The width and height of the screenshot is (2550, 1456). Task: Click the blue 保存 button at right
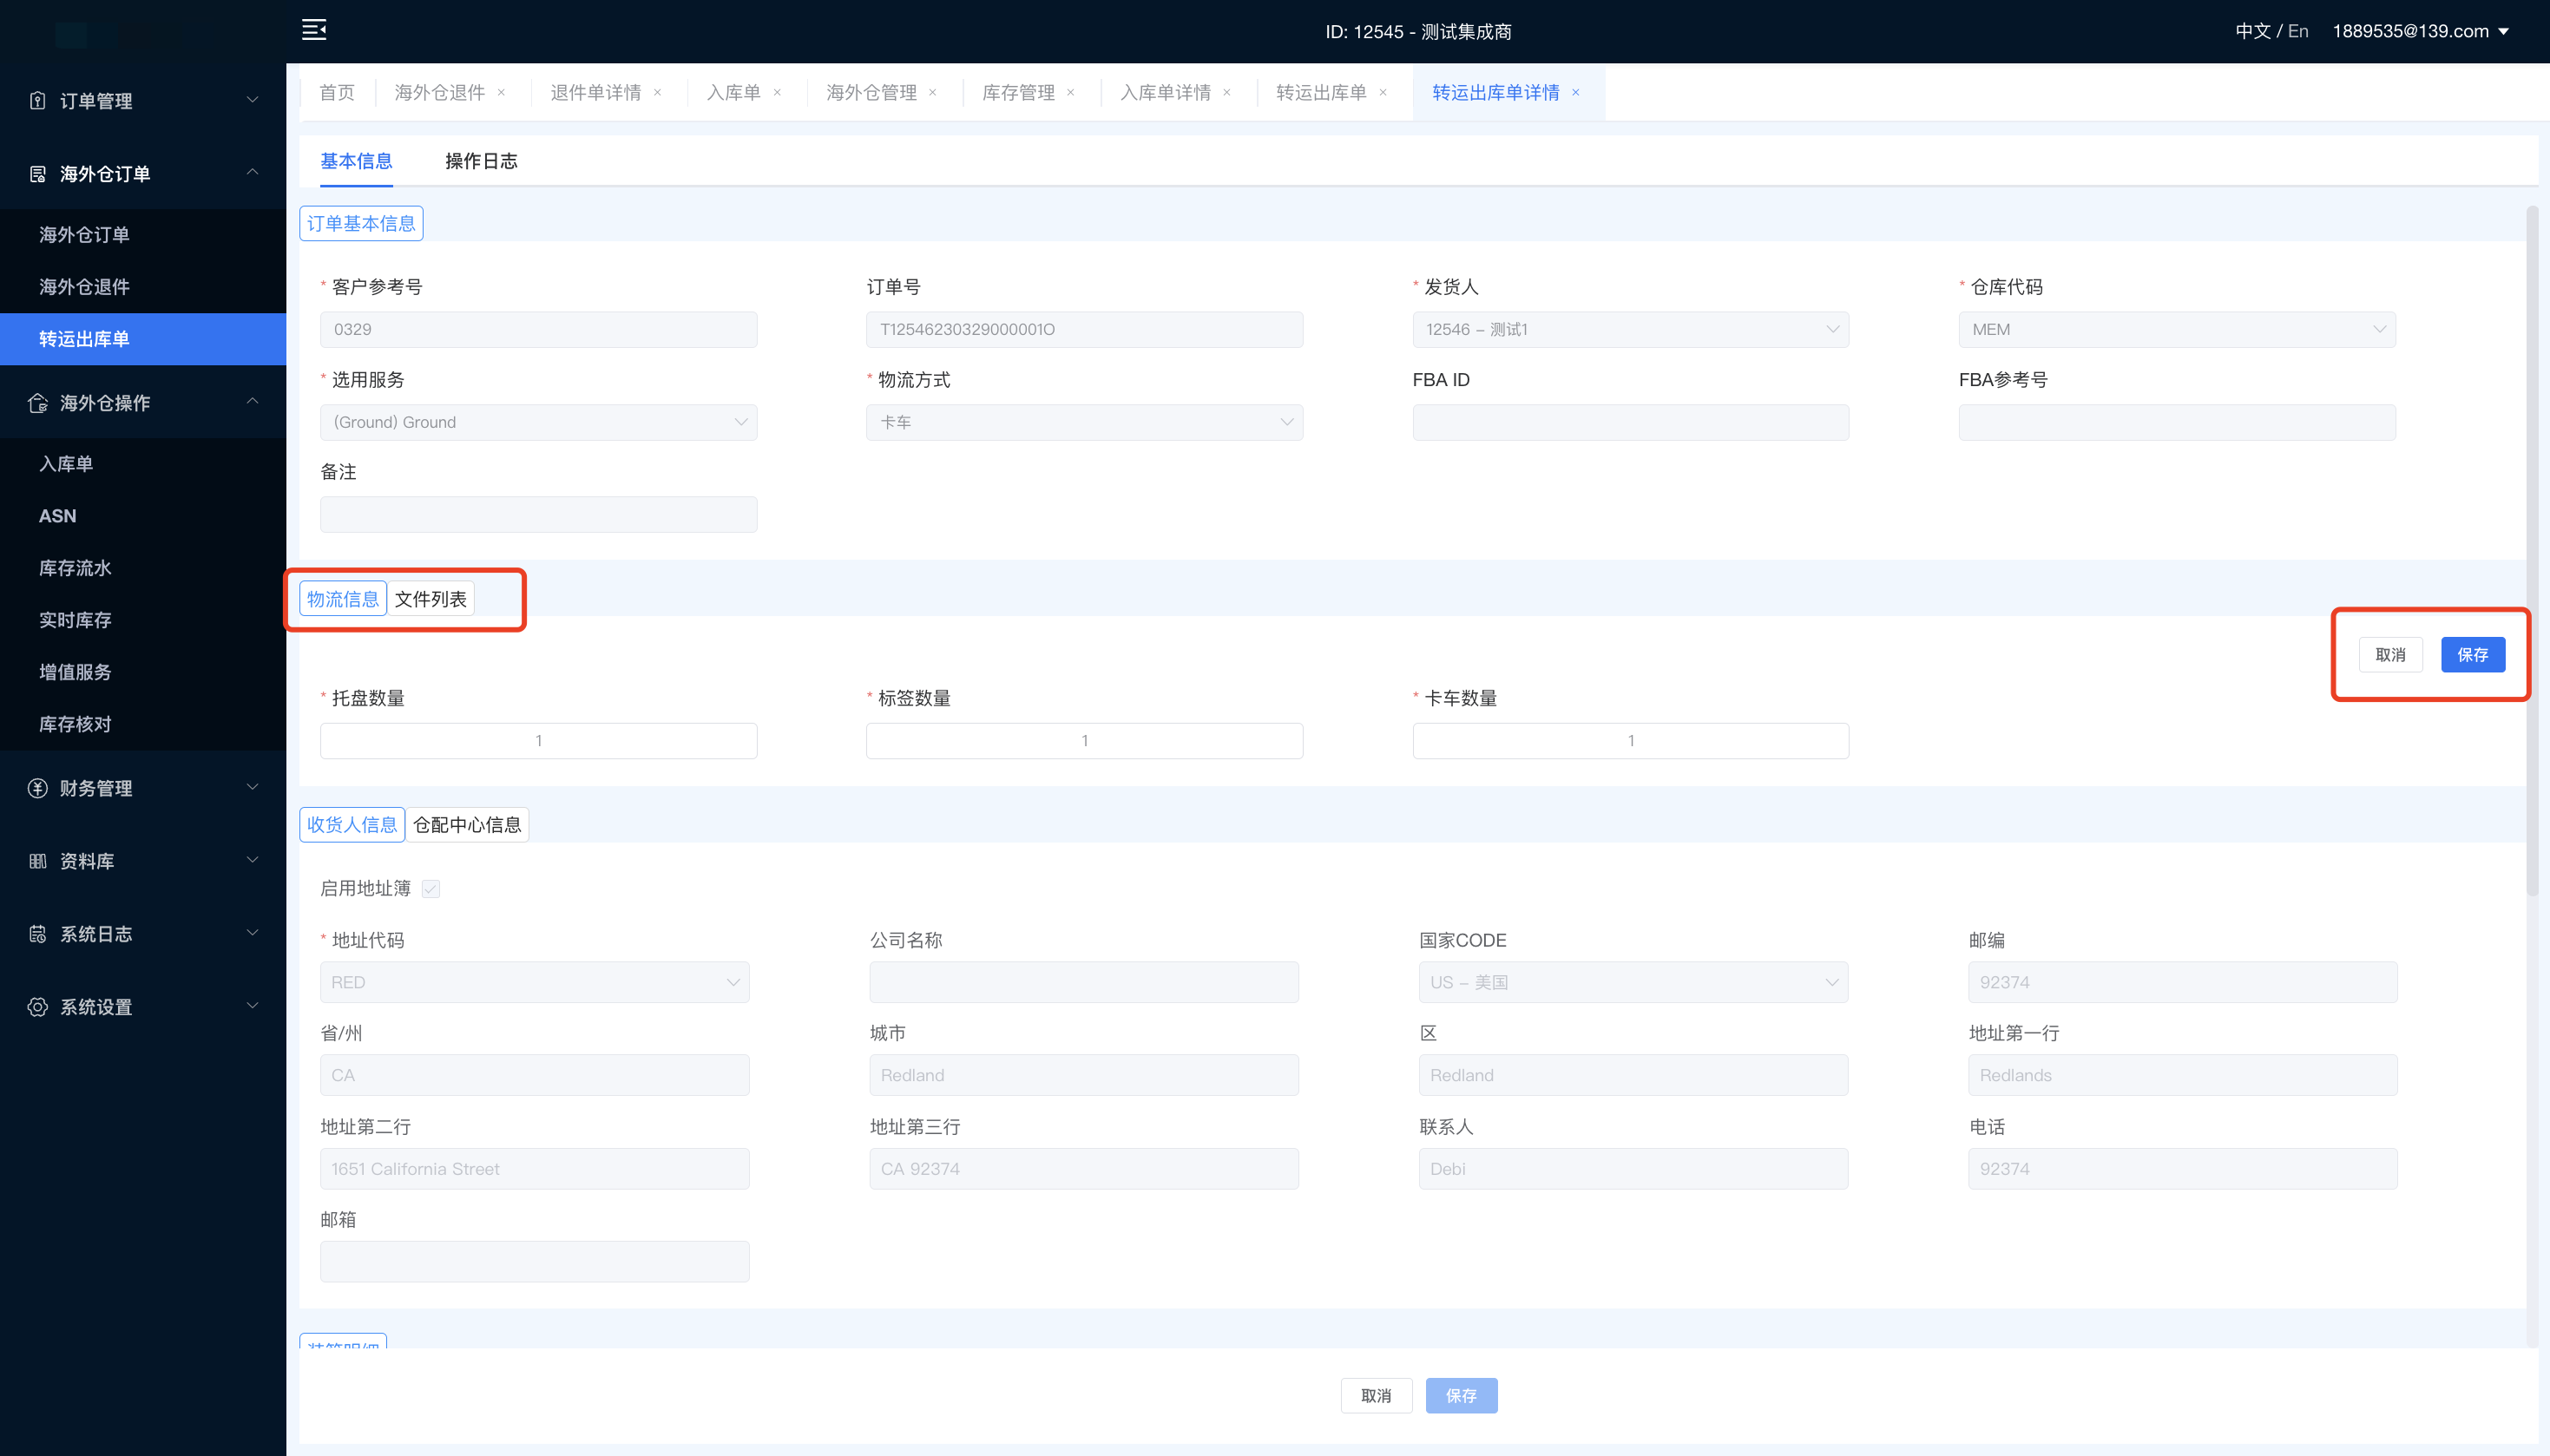(2472, 655)
